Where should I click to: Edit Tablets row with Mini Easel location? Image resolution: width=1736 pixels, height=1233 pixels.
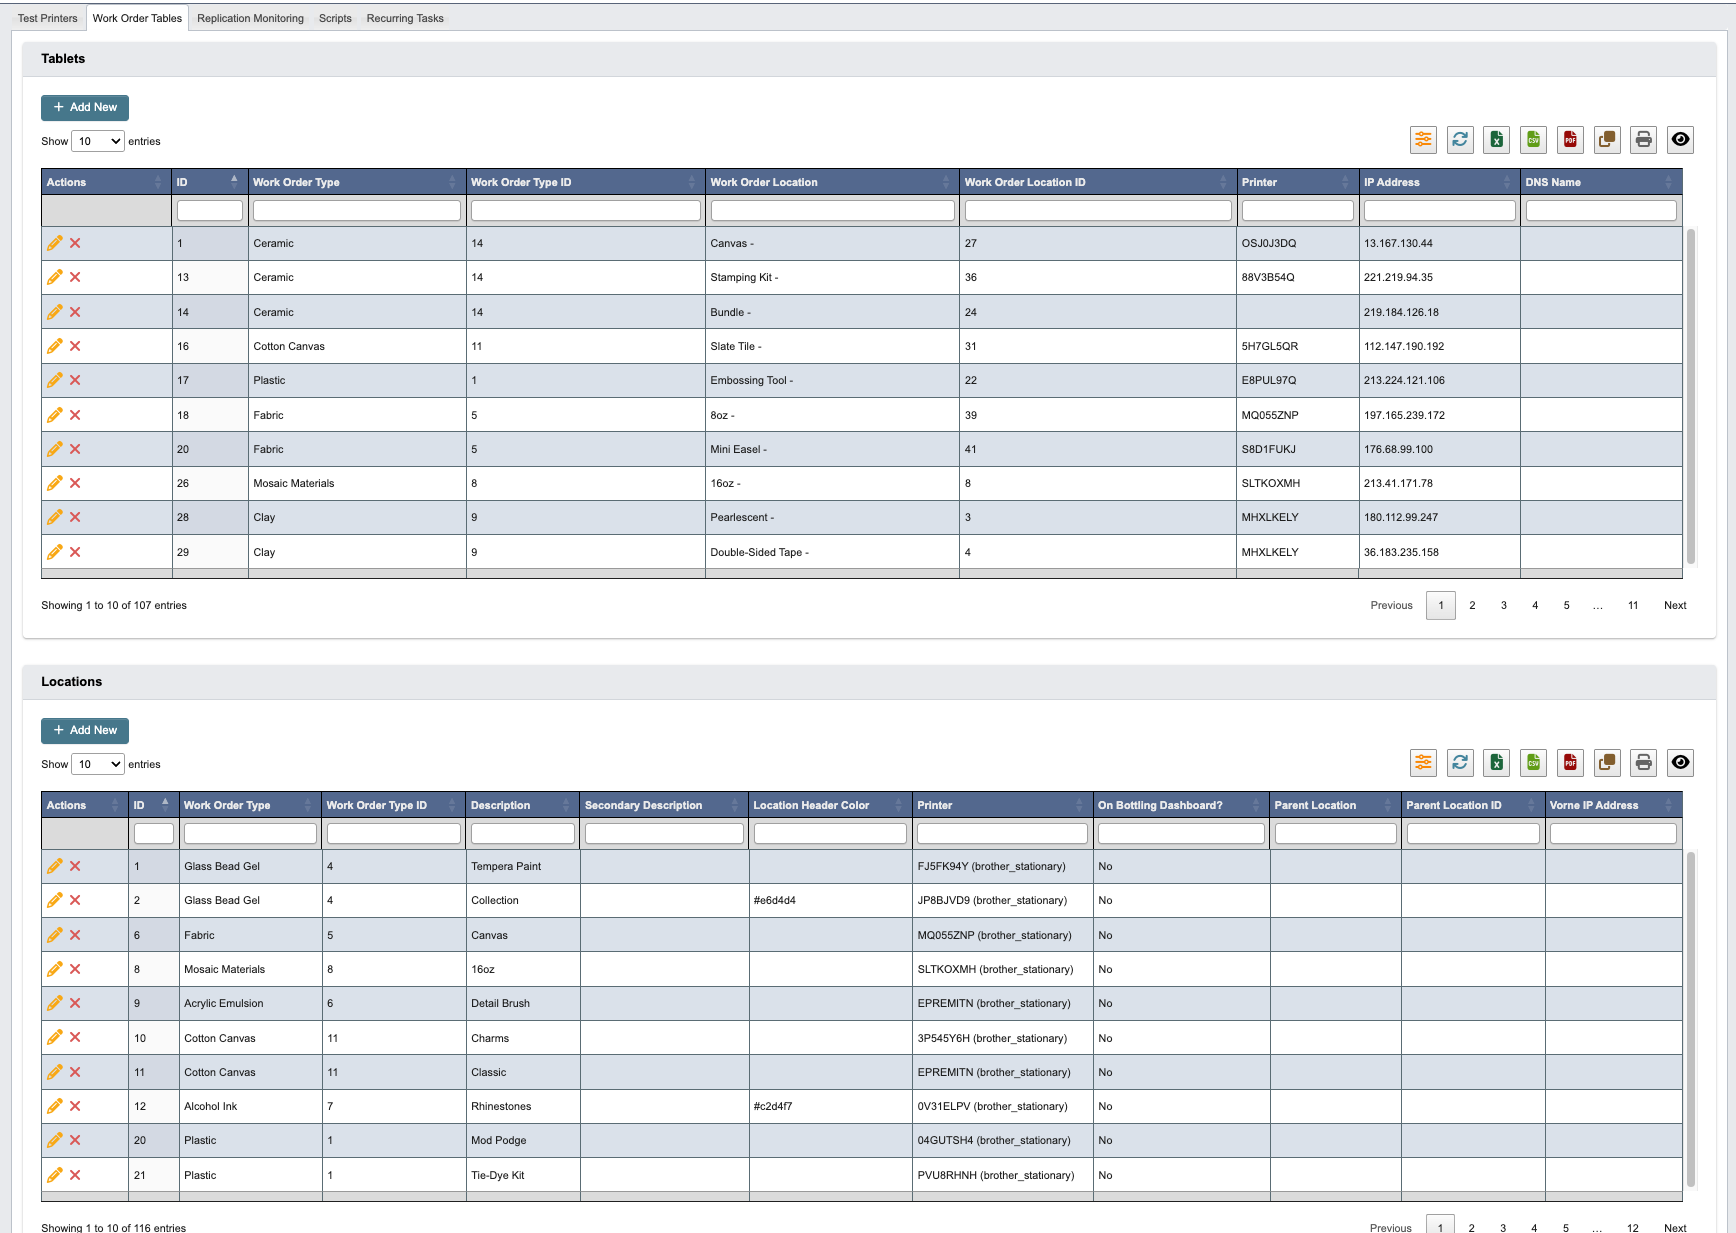(x=55, y=449)
